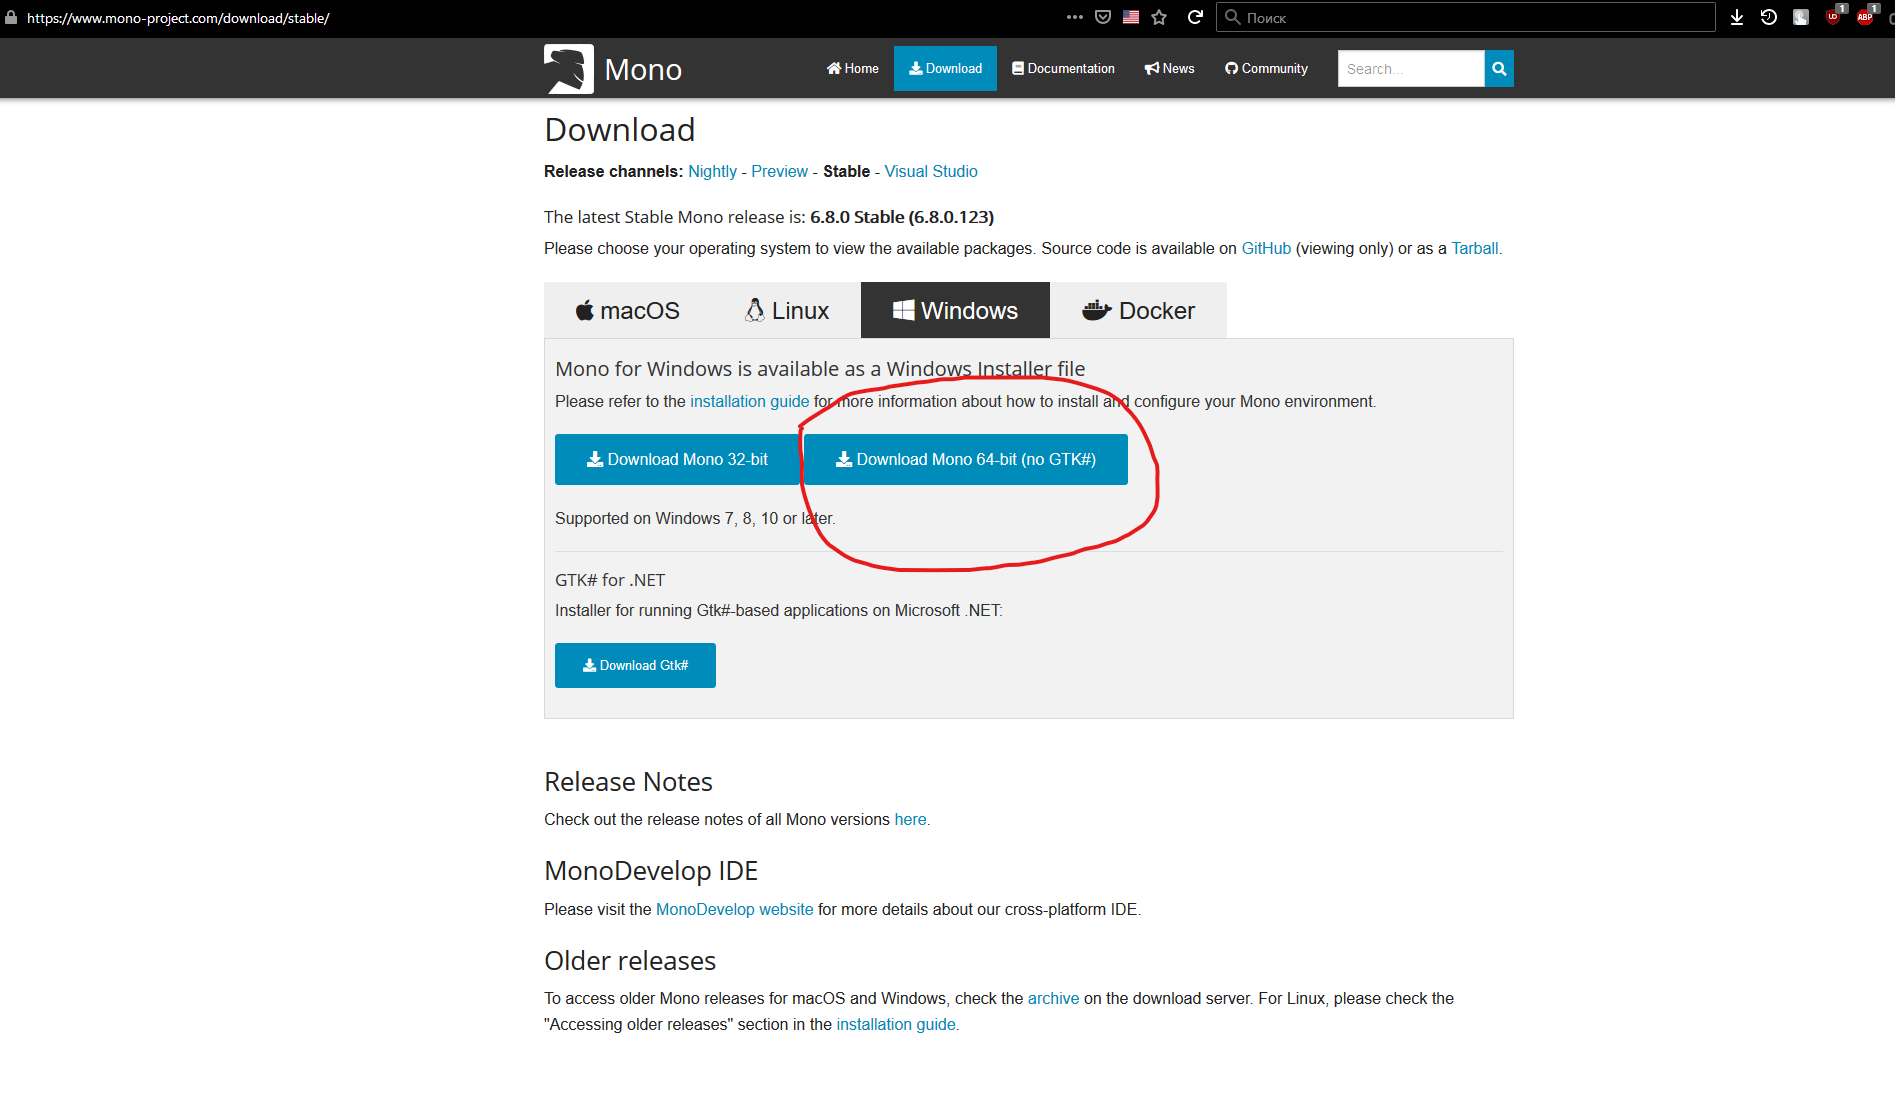Bookmark page with the star icon
Viewport: 1895px width, 1099px height.
click(x=1159, y=17)
